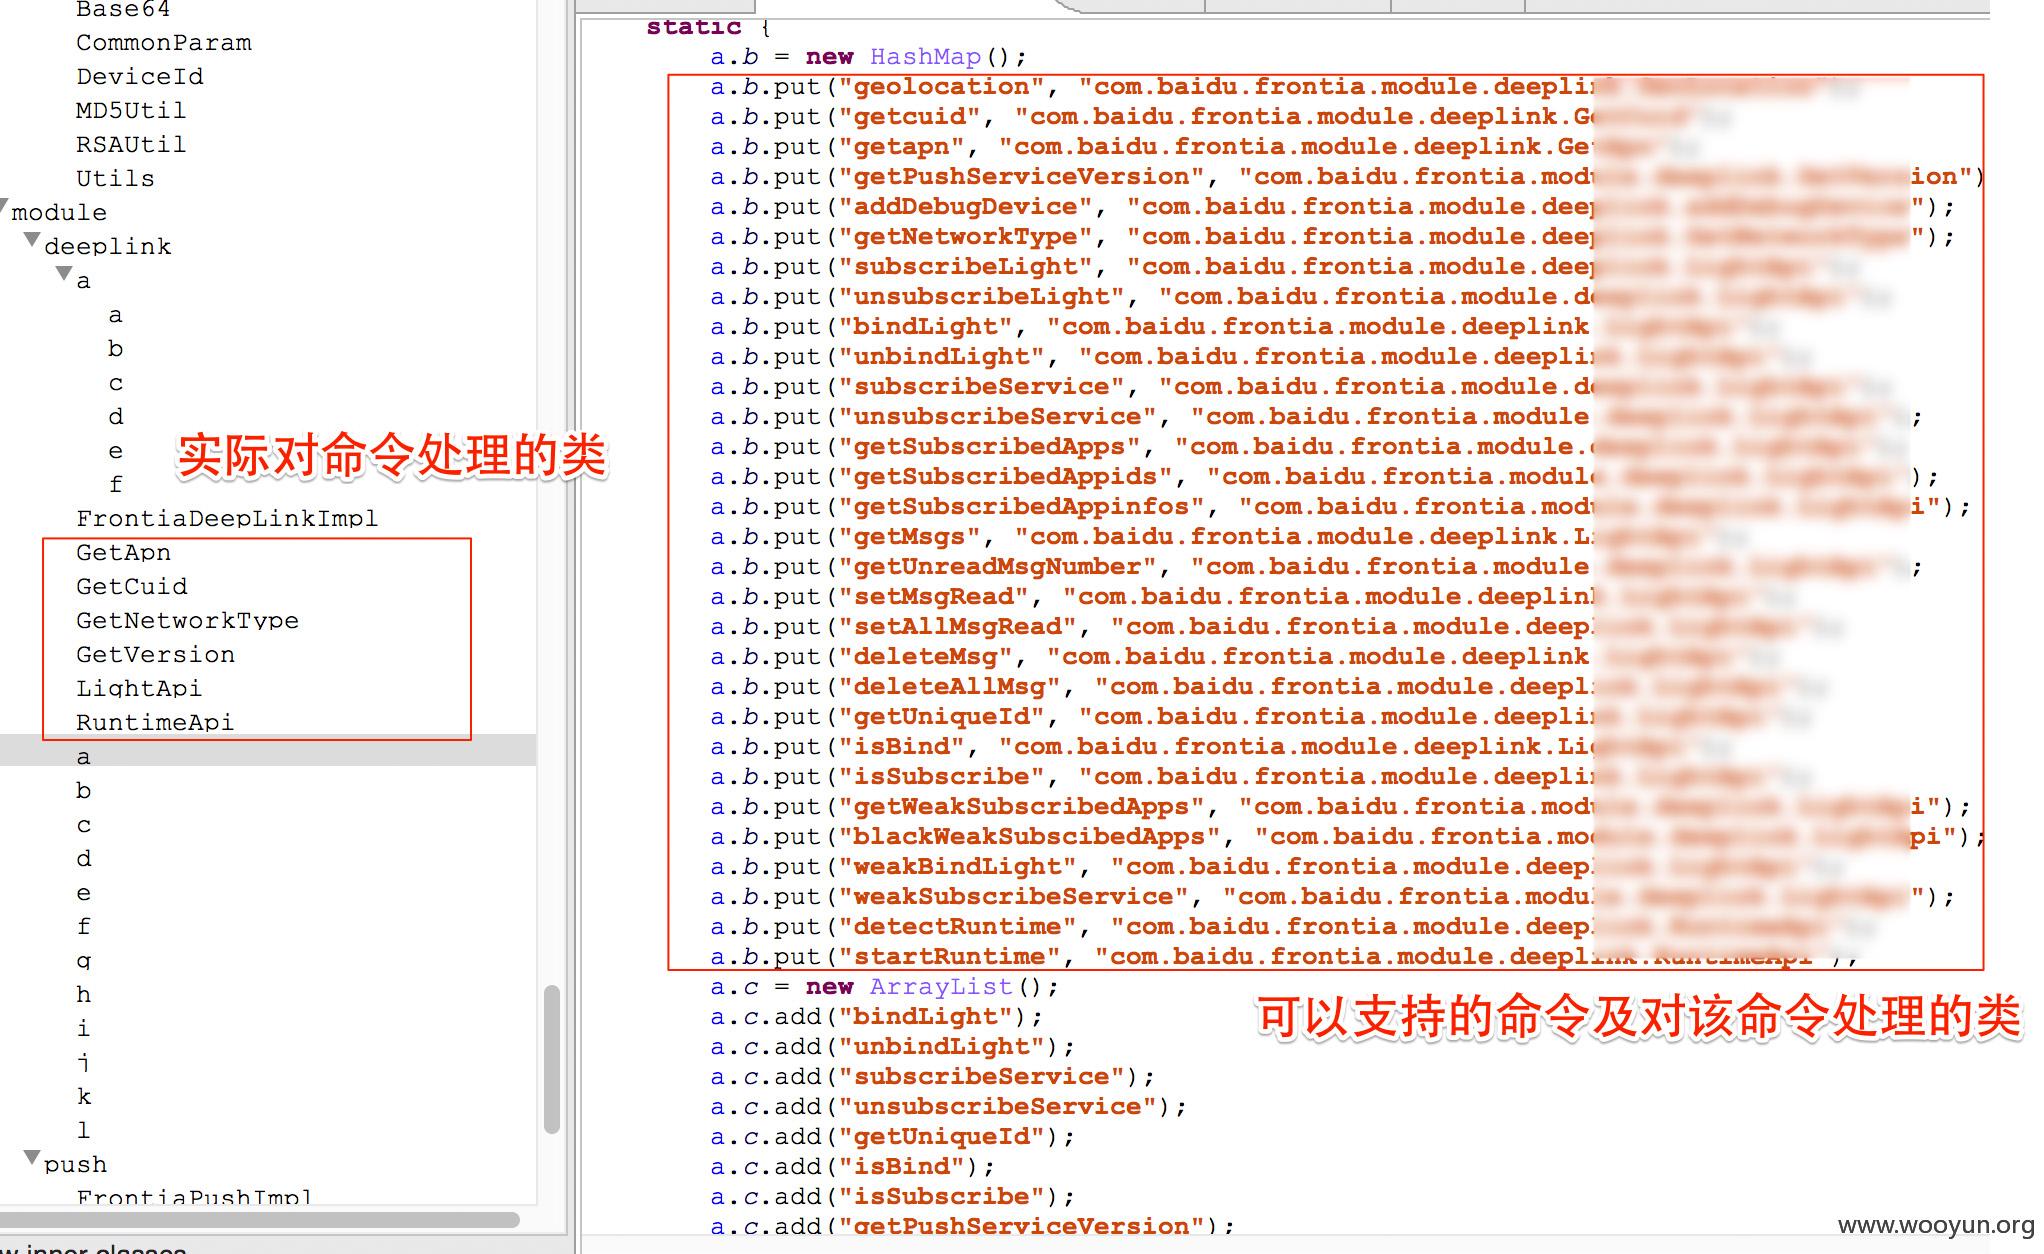Image resolution: width=2044 pixels, height=1254 pixels.
Task: Collapse the a package under deeplink
Action: pos(64,274)
